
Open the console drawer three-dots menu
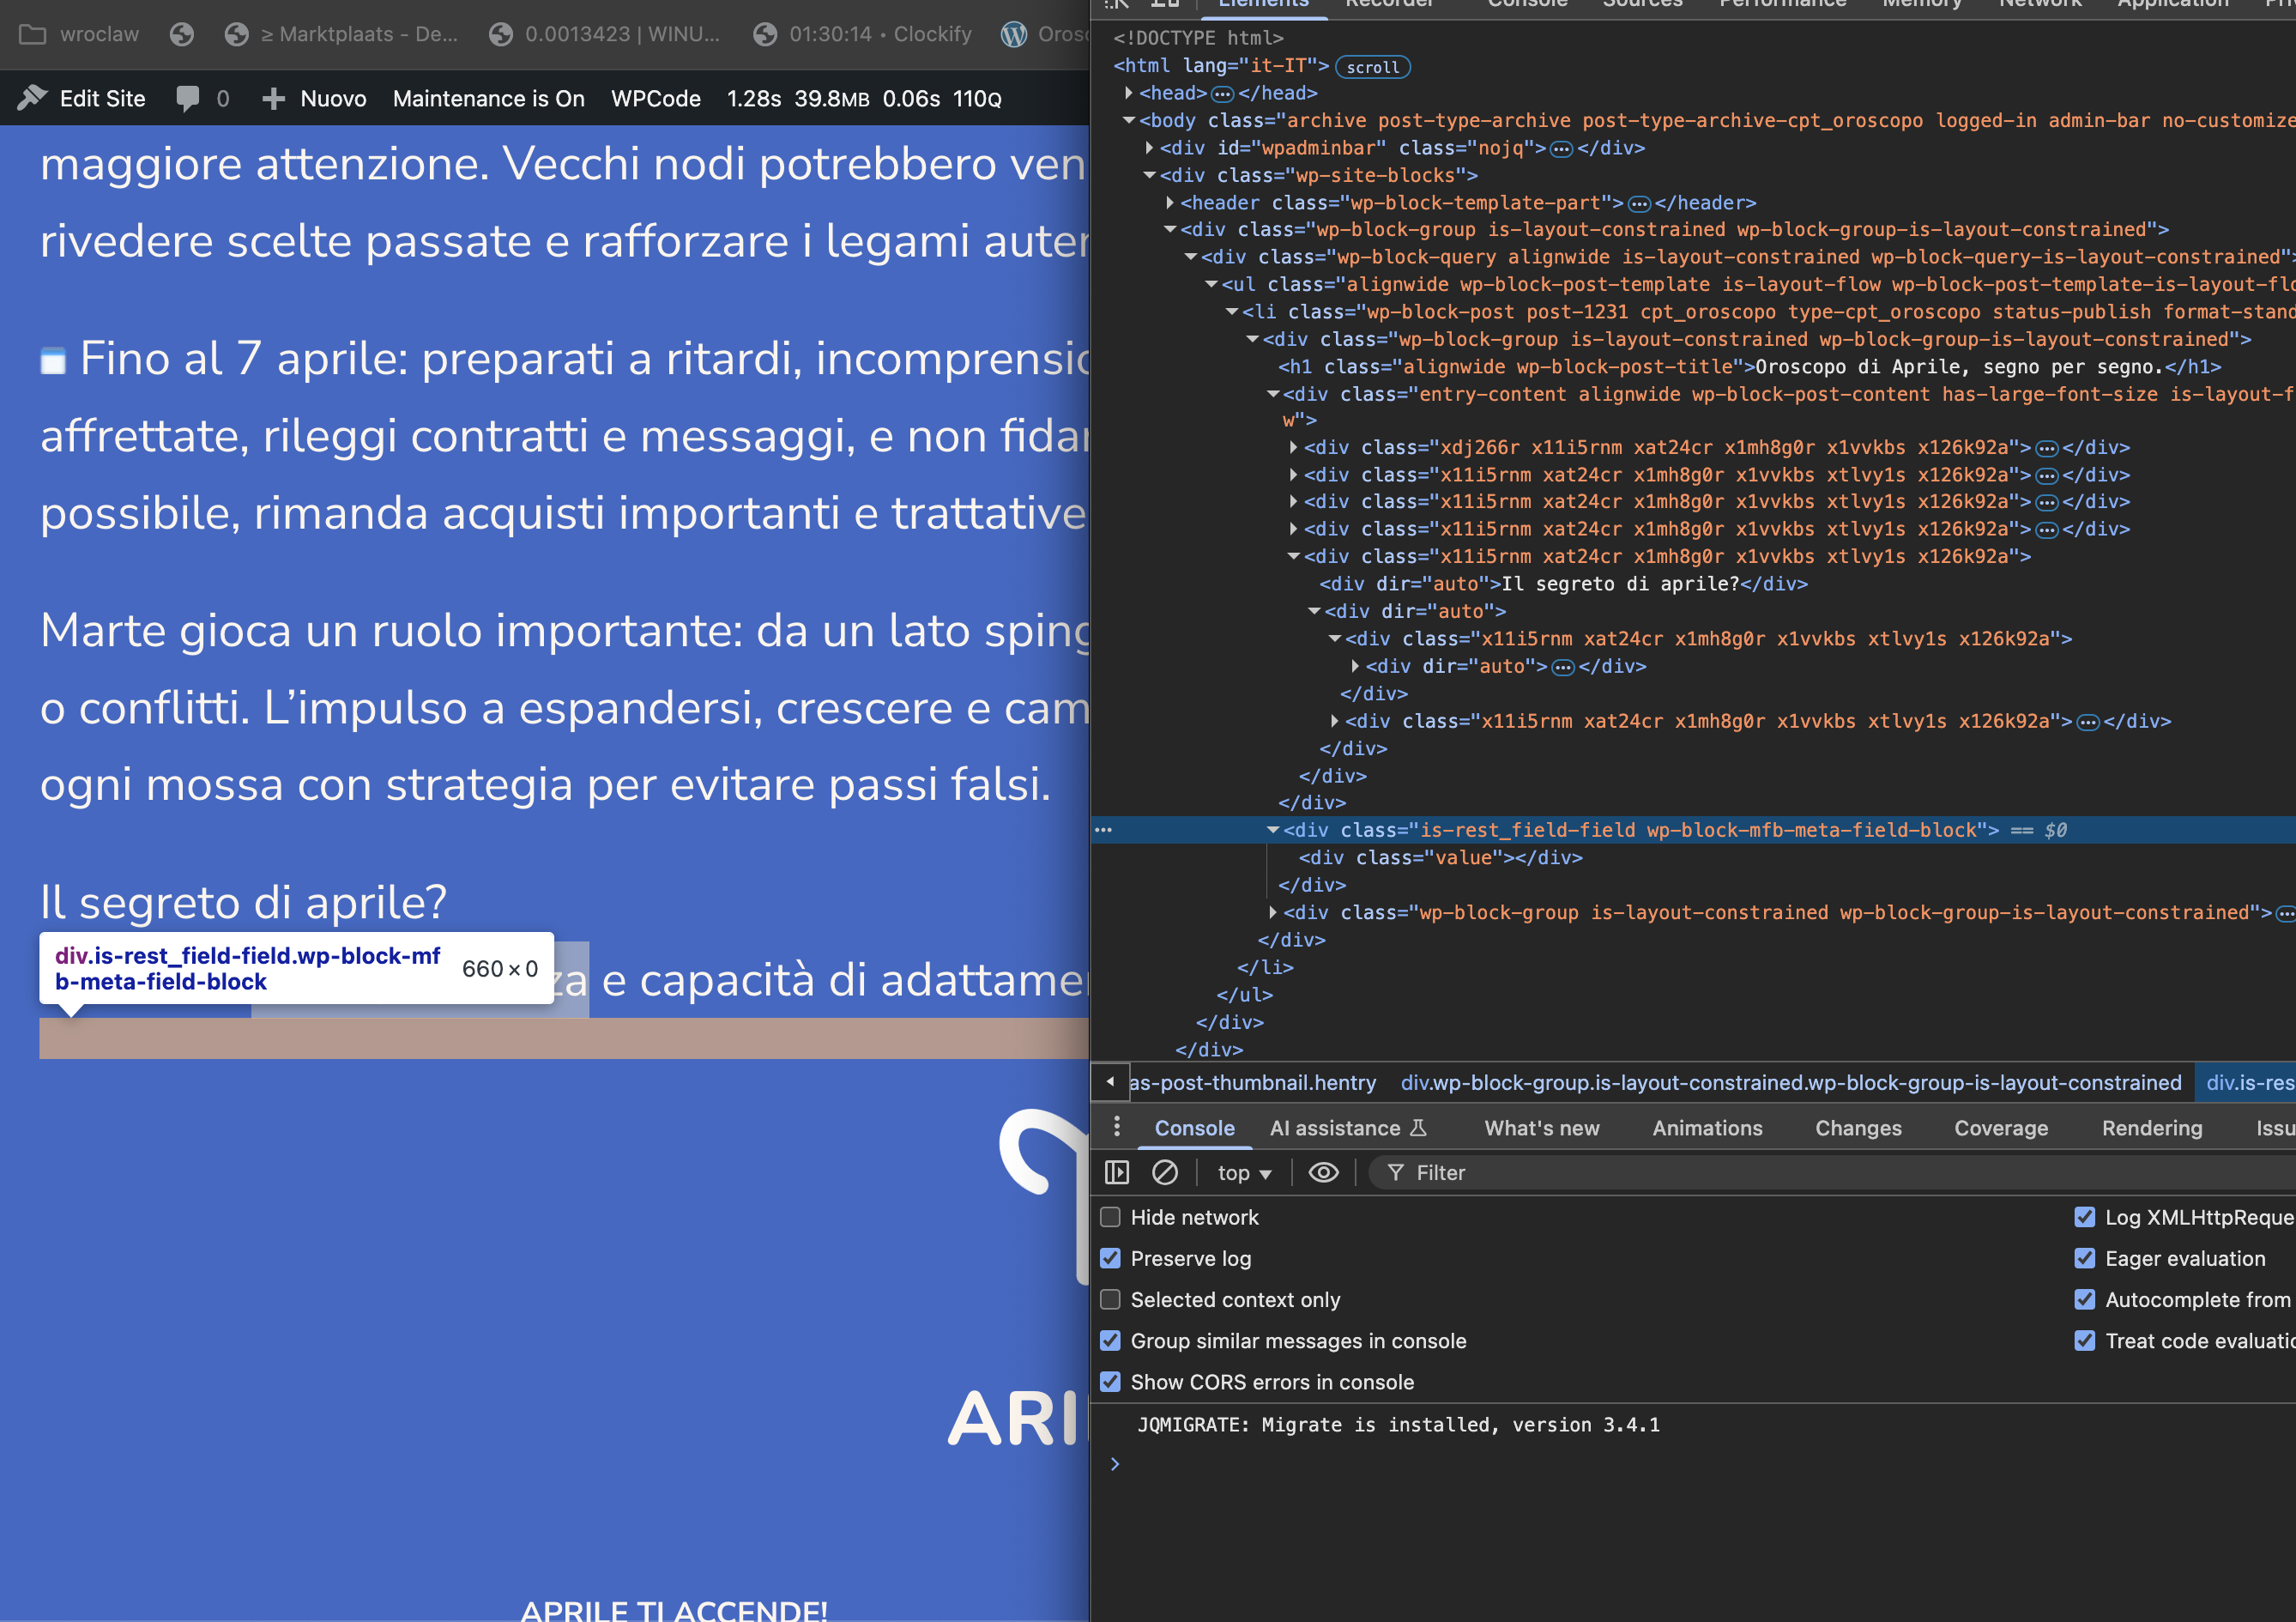pos(1116,1127)
